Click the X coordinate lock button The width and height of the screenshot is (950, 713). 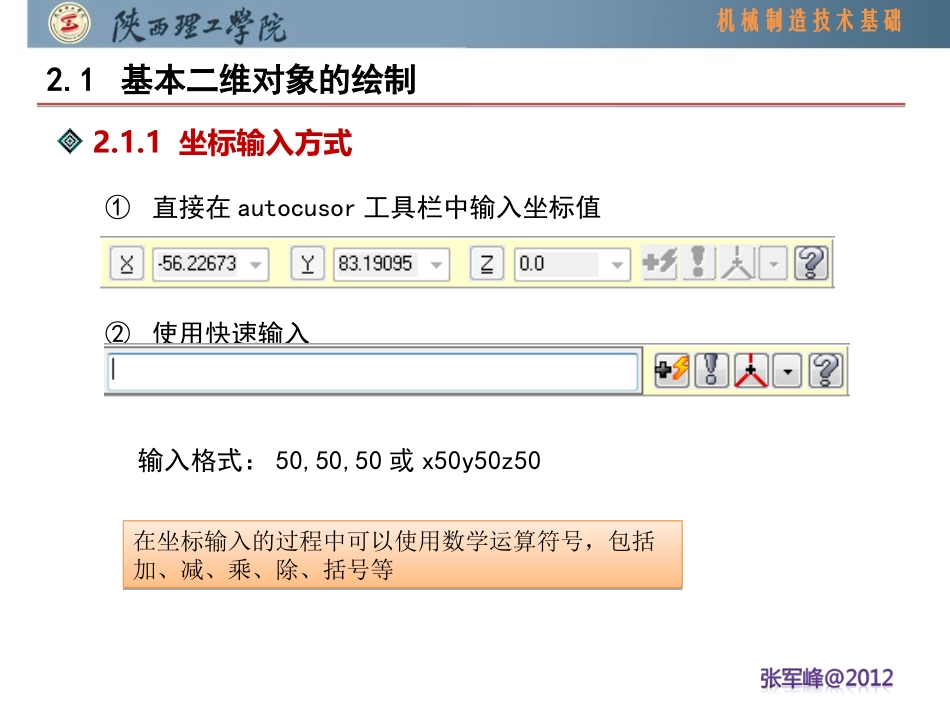(127, 264)
